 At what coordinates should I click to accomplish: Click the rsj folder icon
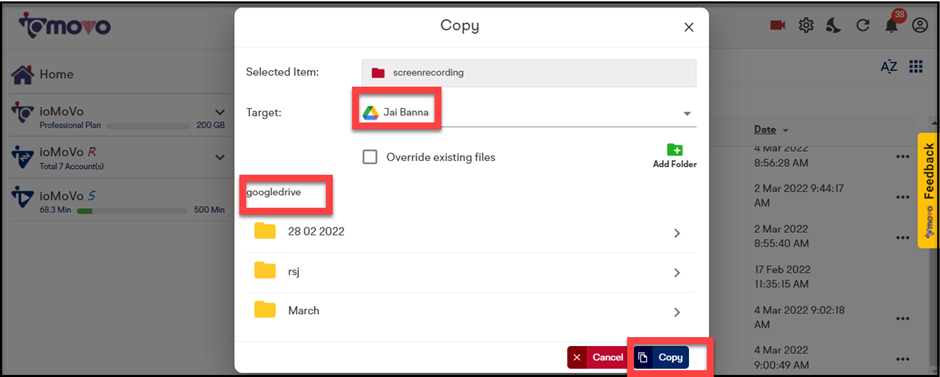pos(264,270)
